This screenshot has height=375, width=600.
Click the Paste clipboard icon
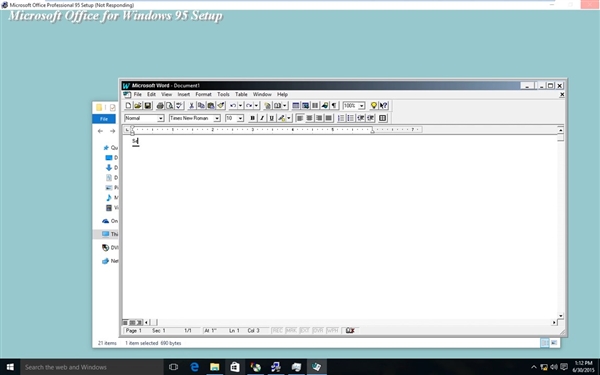point(210,106)
